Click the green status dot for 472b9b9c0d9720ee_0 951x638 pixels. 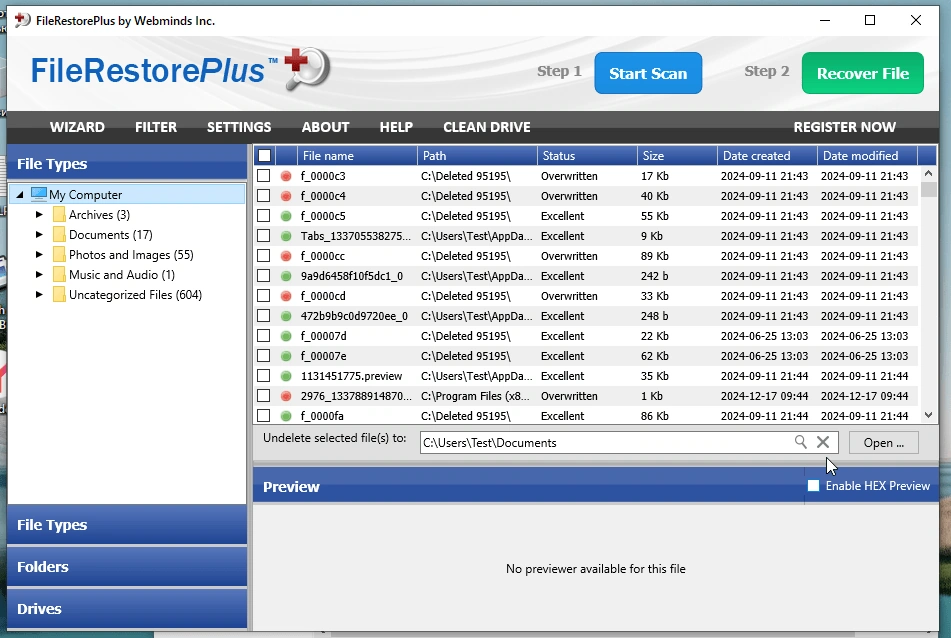pos(286,316)
